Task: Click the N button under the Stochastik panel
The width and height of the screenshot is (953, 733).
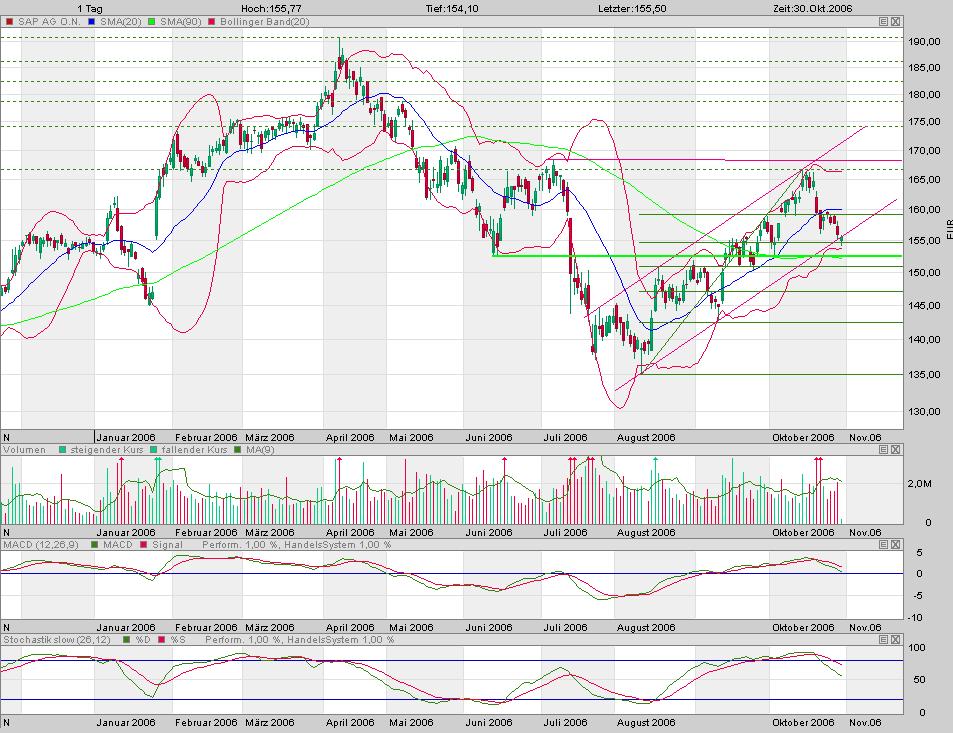Action: point(7,722)
